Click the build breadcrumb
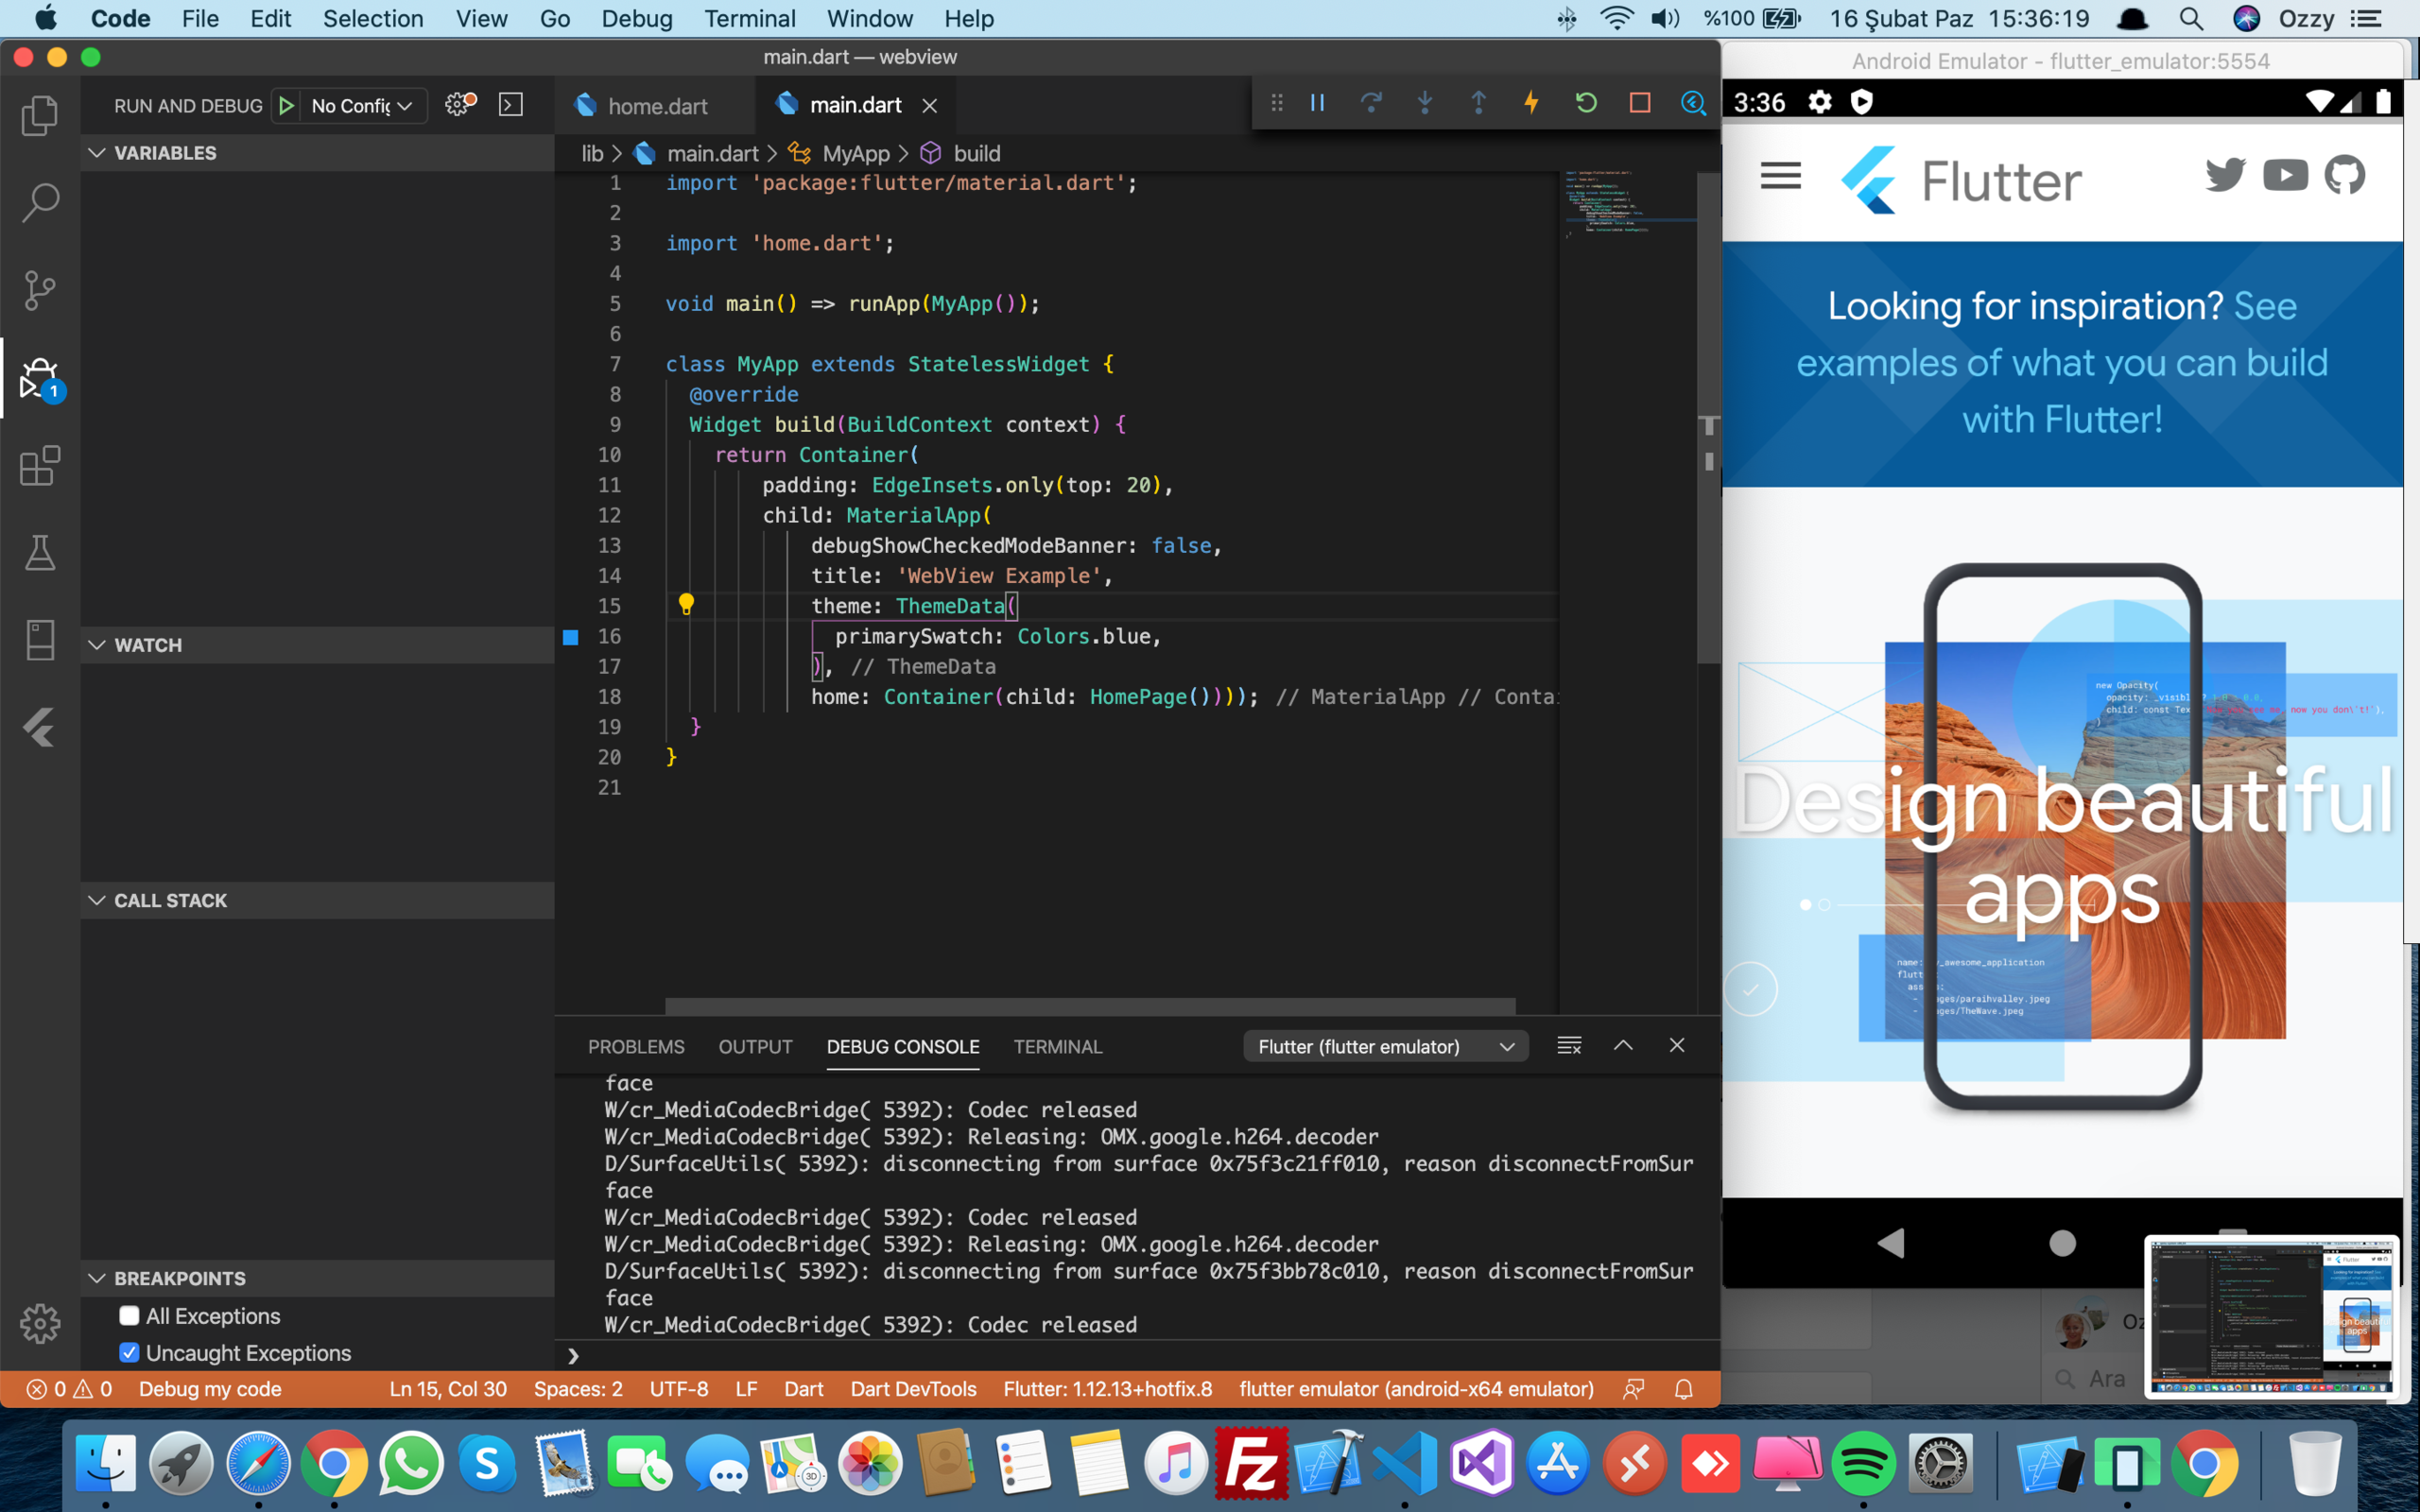2420x1512 pixels. tap(976, 153)
